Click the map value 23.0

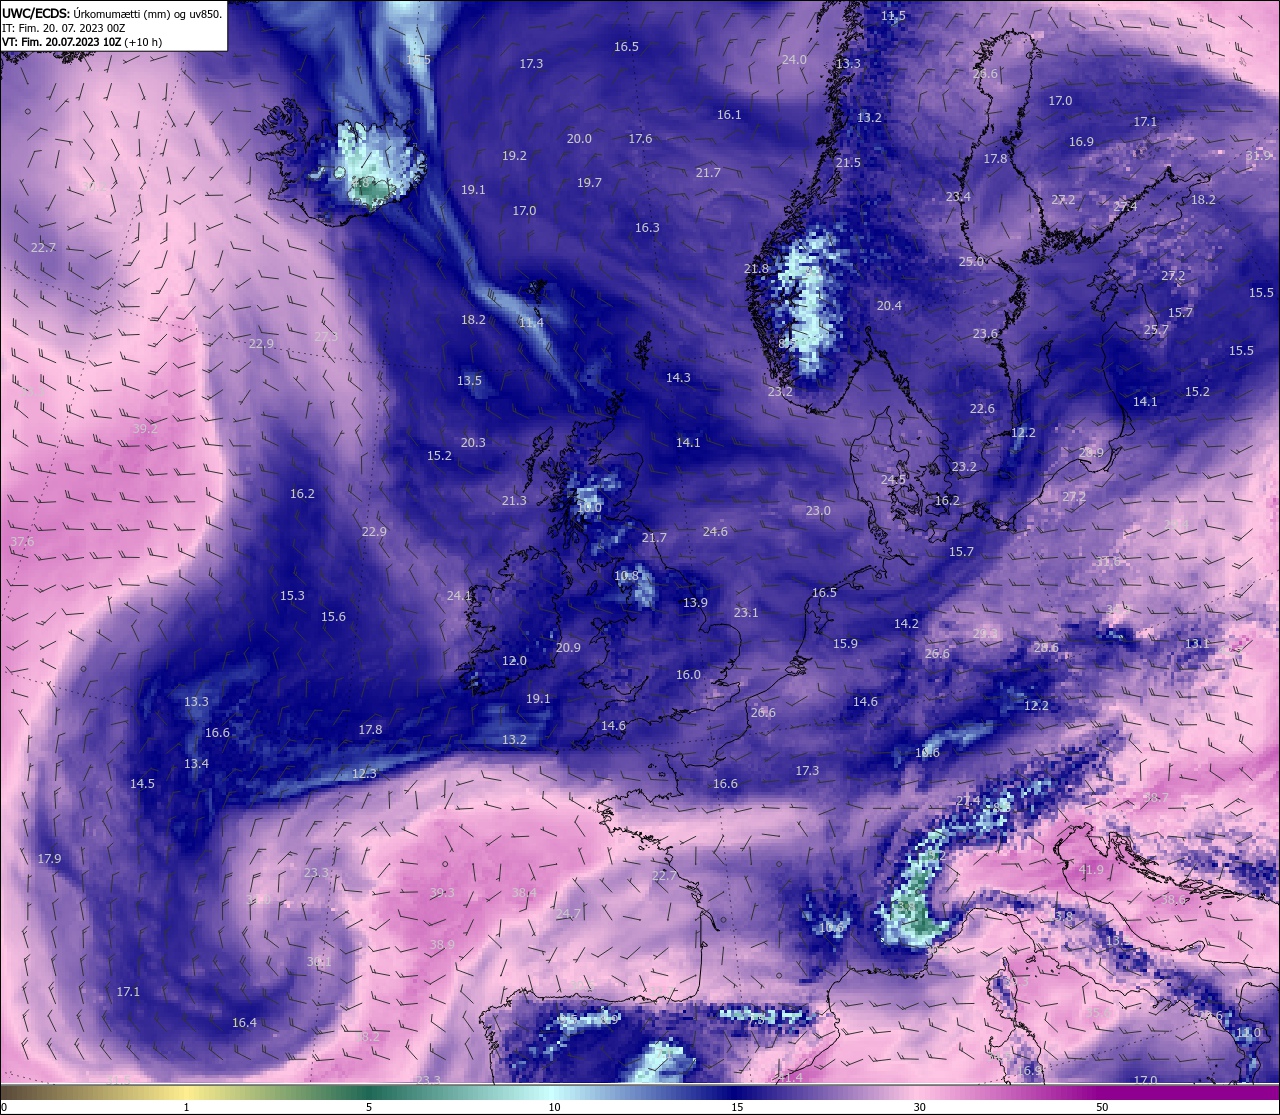pyautogui.click(x=818, y=511)
